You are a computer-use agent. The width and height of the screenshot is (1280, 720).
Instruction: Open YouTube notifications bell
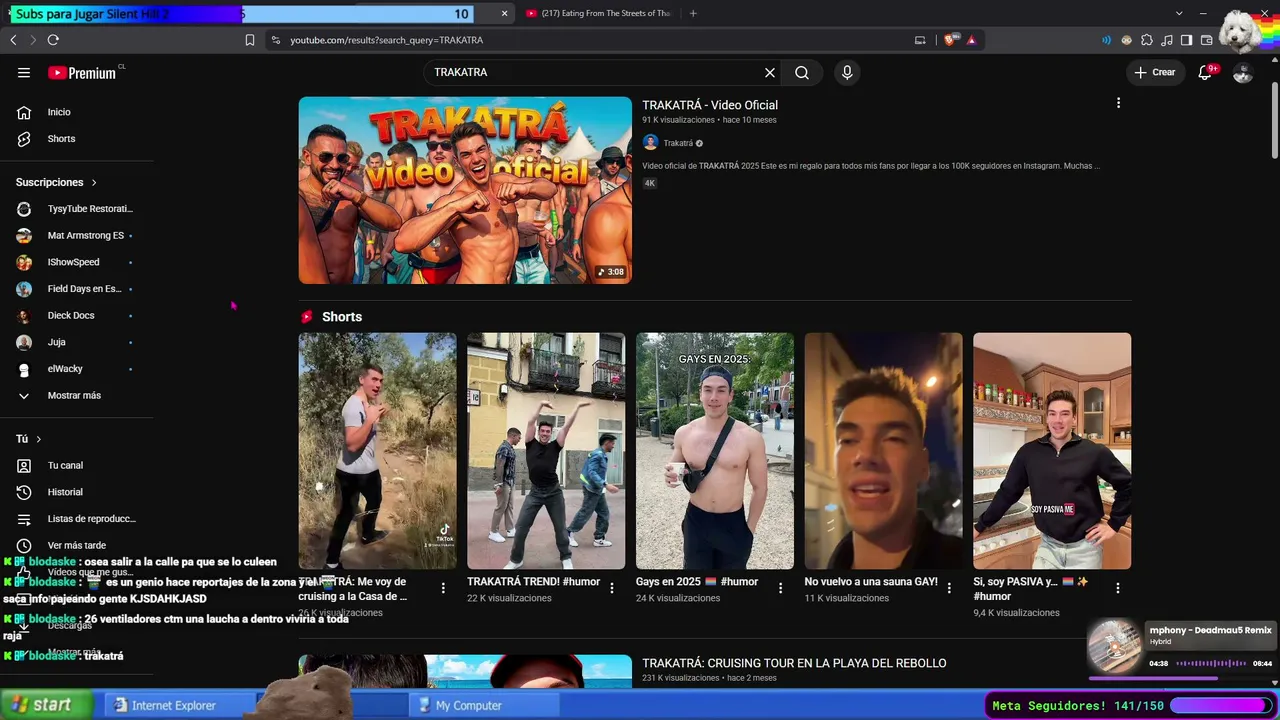pos(1206,72)
